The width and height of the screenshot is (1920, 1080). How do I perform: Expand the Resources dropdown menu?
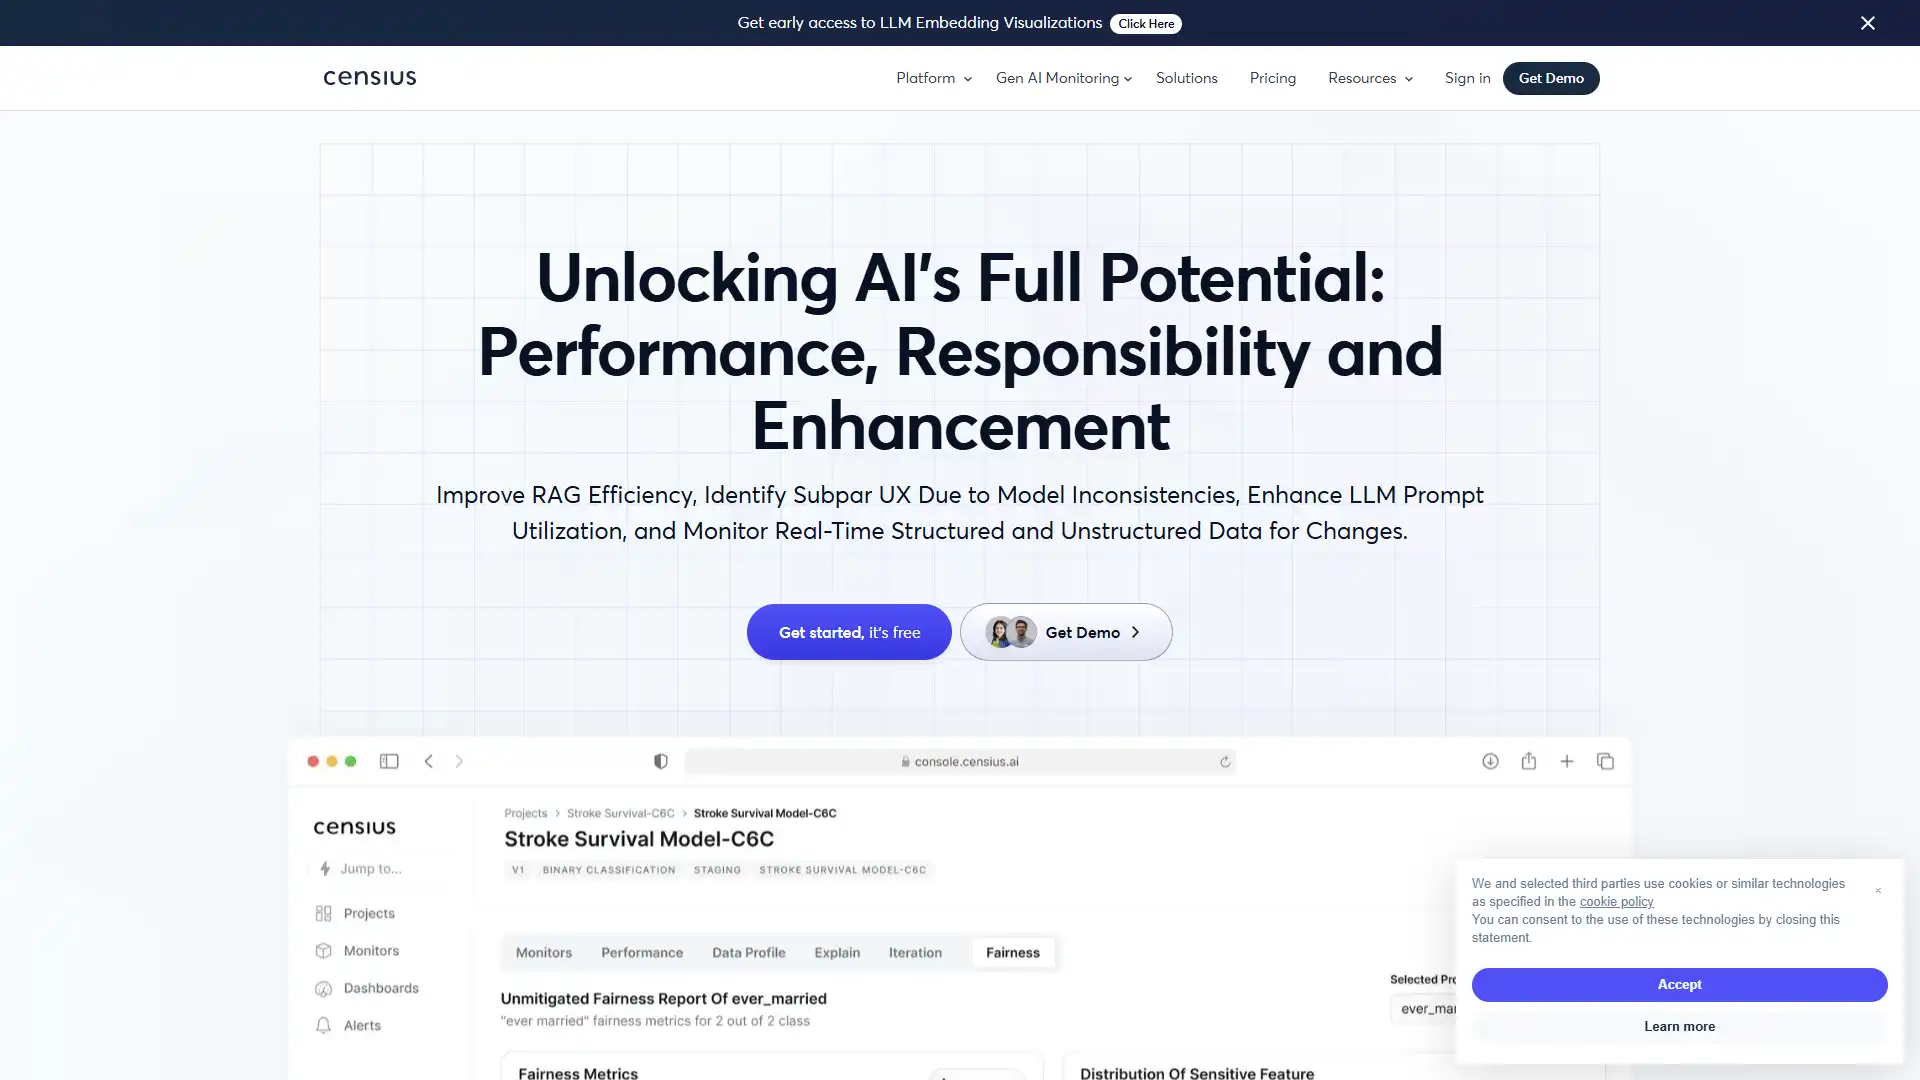(1371, 78)
